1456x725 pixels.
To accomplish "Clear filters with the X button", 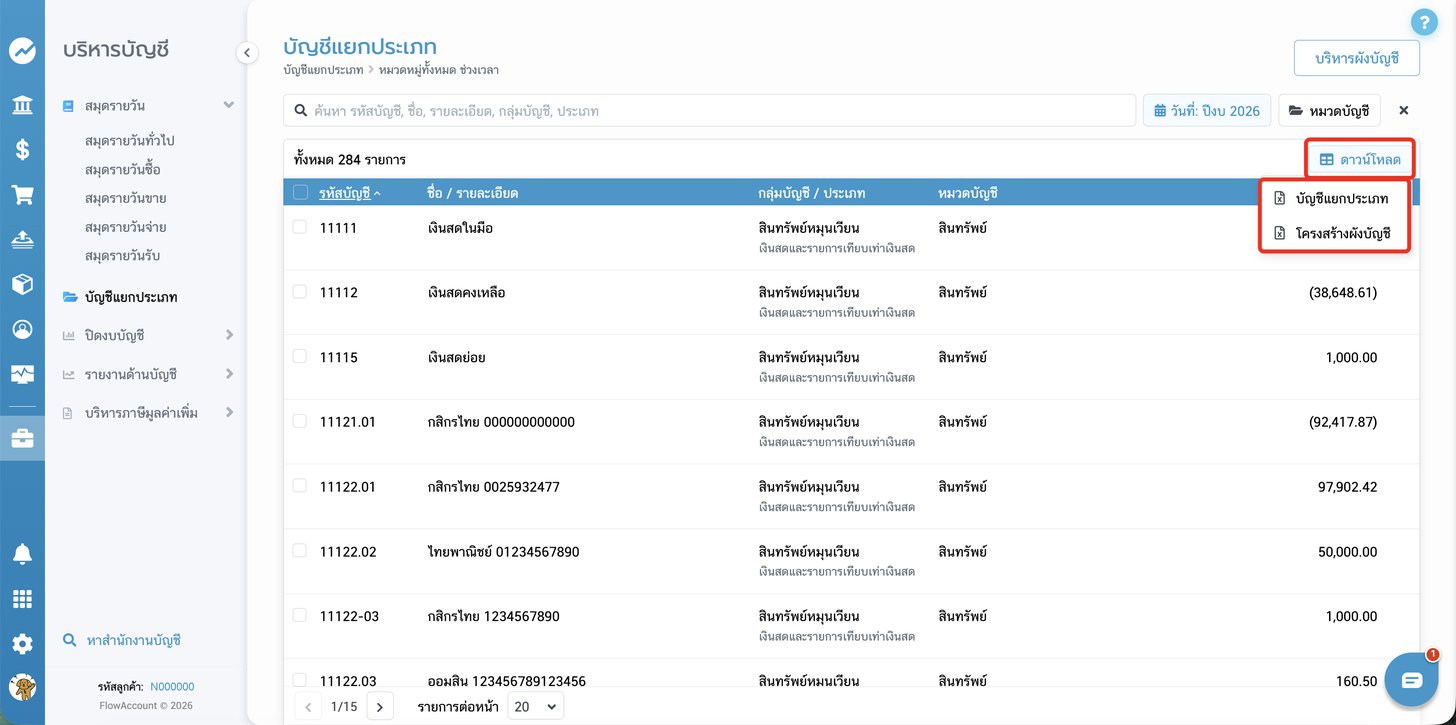I will (1403, 110).
